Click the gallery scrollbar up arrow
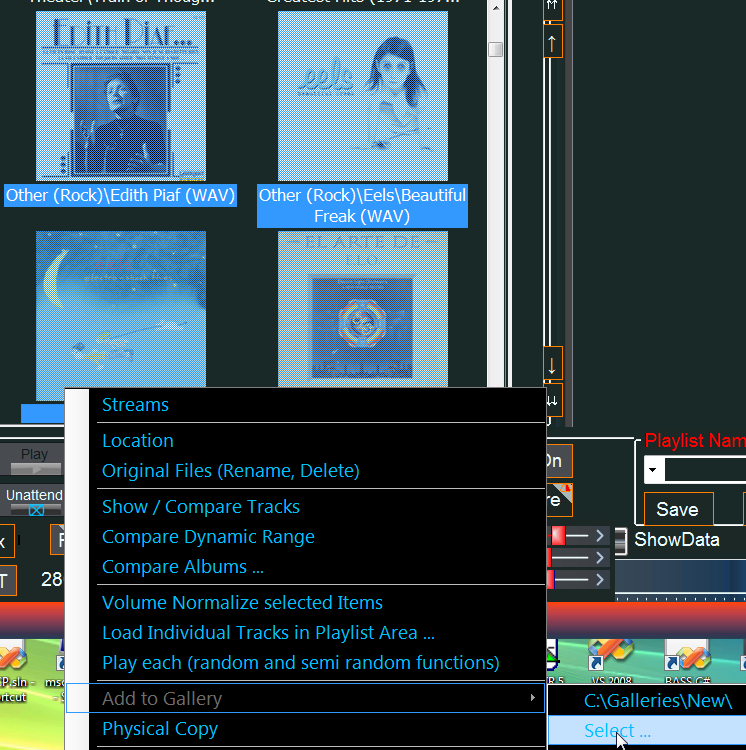Screen dimensions: 746x750 click(496, 8)
